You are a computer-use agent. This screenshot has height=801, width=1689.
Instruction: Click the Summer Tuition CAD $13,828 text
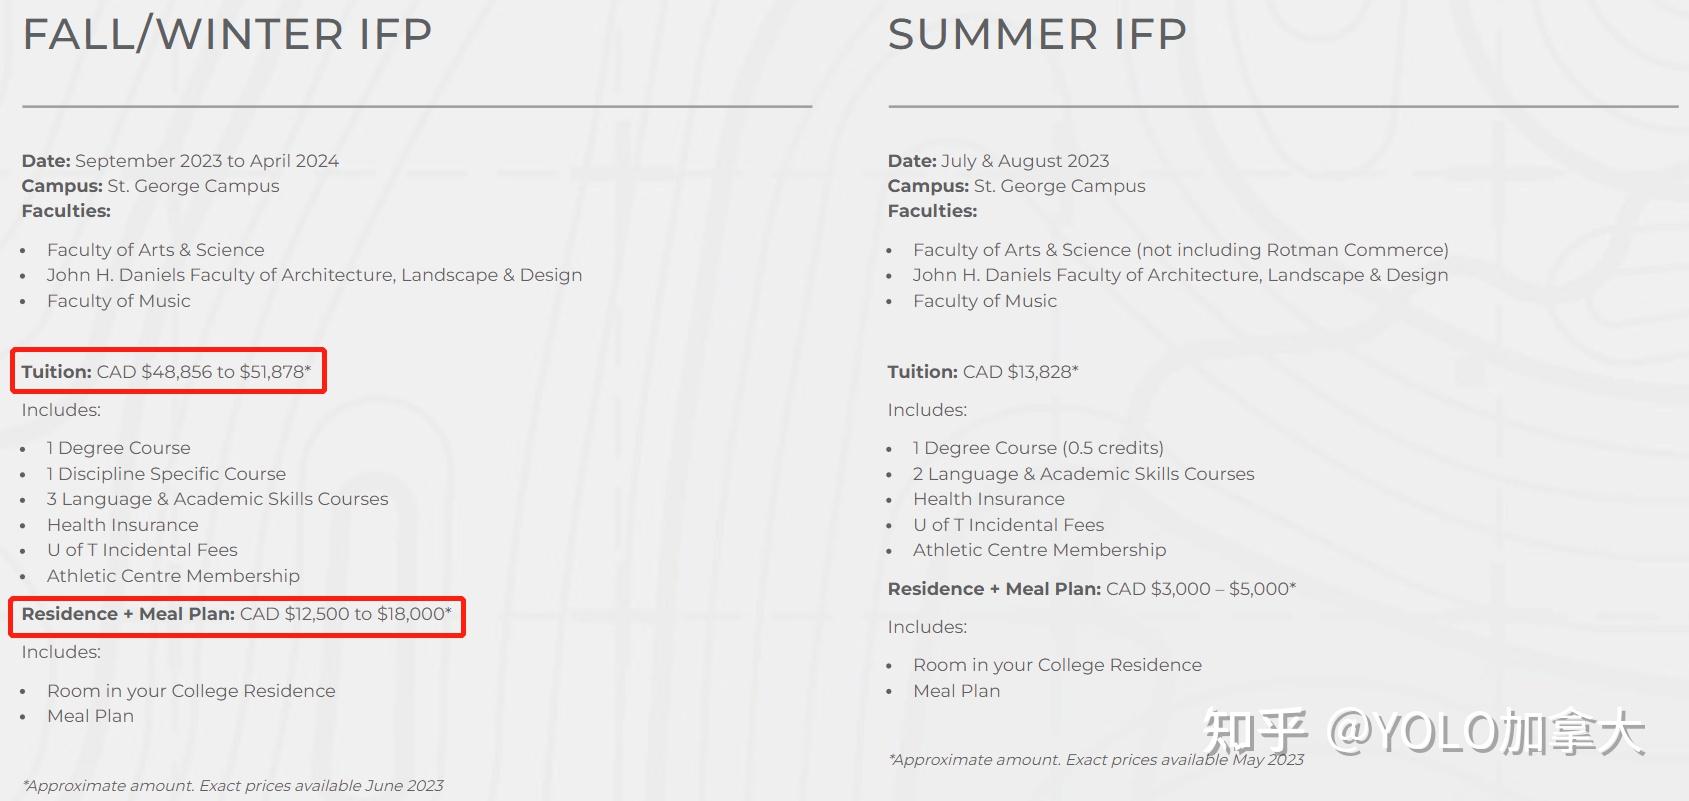coord(983,372)
